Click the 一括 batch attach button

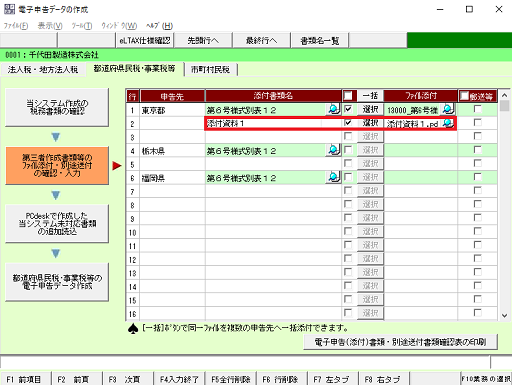[x=370, y=96]
